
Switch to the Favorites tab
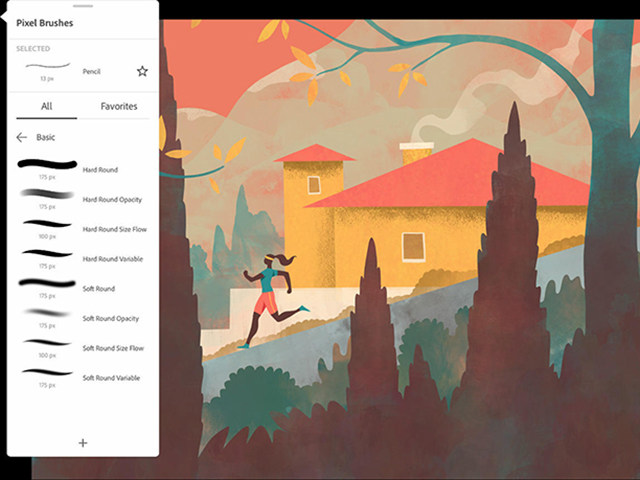119,106
